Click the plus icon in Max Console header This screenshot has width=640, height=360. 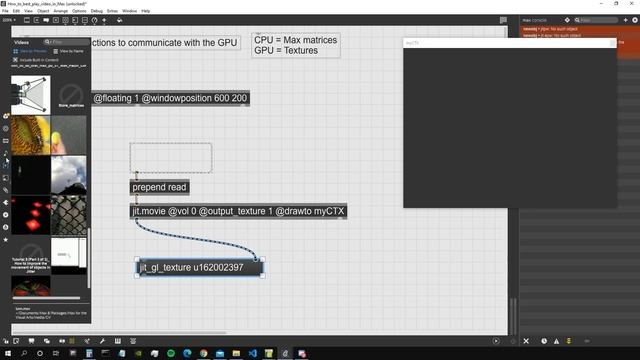[625, 20]
